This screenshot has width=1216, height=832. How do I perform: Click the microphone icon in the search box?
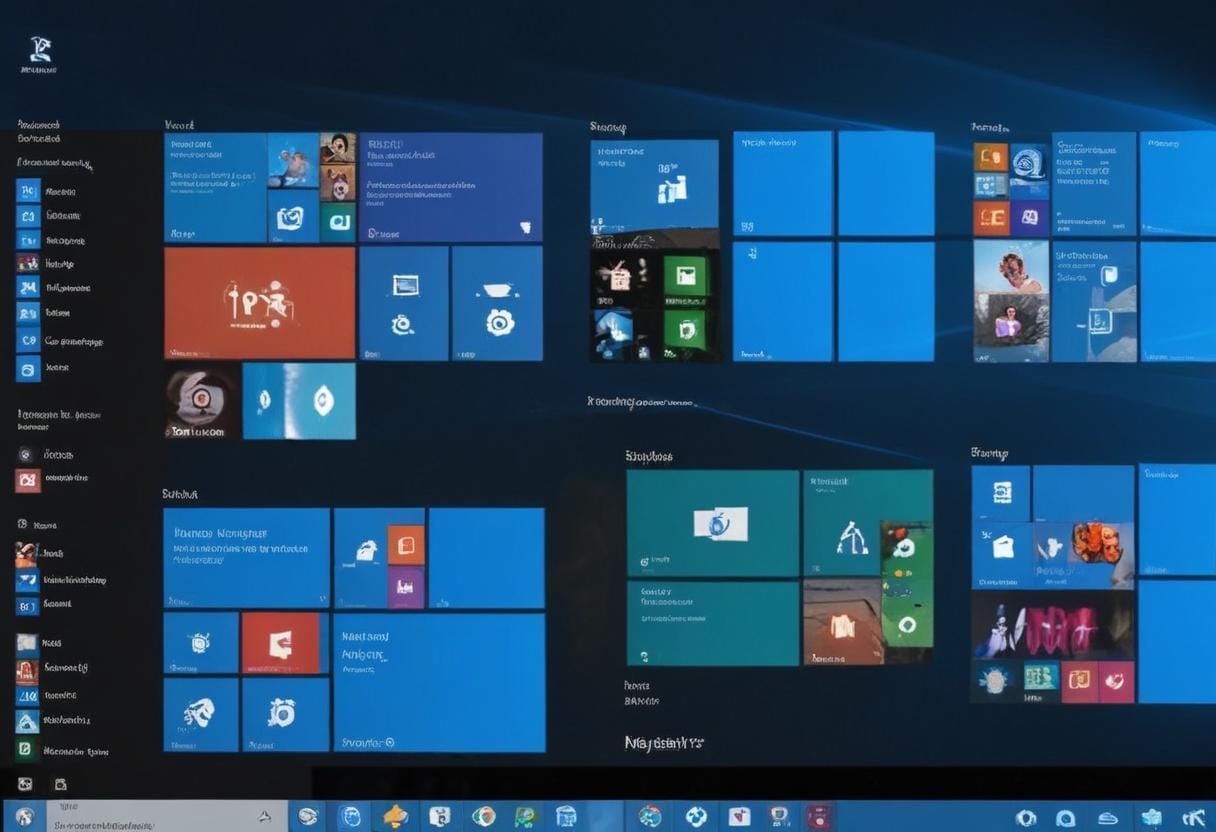(x=264, y=816)
